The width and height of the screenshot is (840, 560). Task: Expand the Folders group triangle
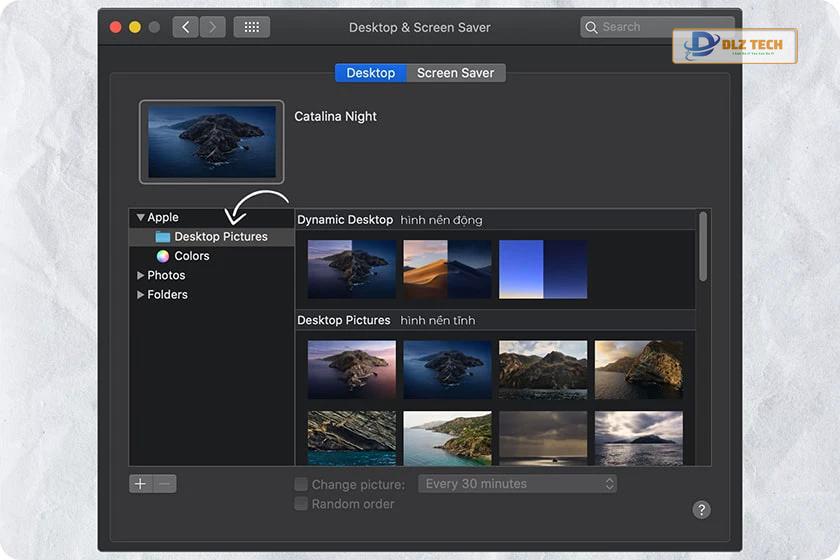tap(140, 295)
